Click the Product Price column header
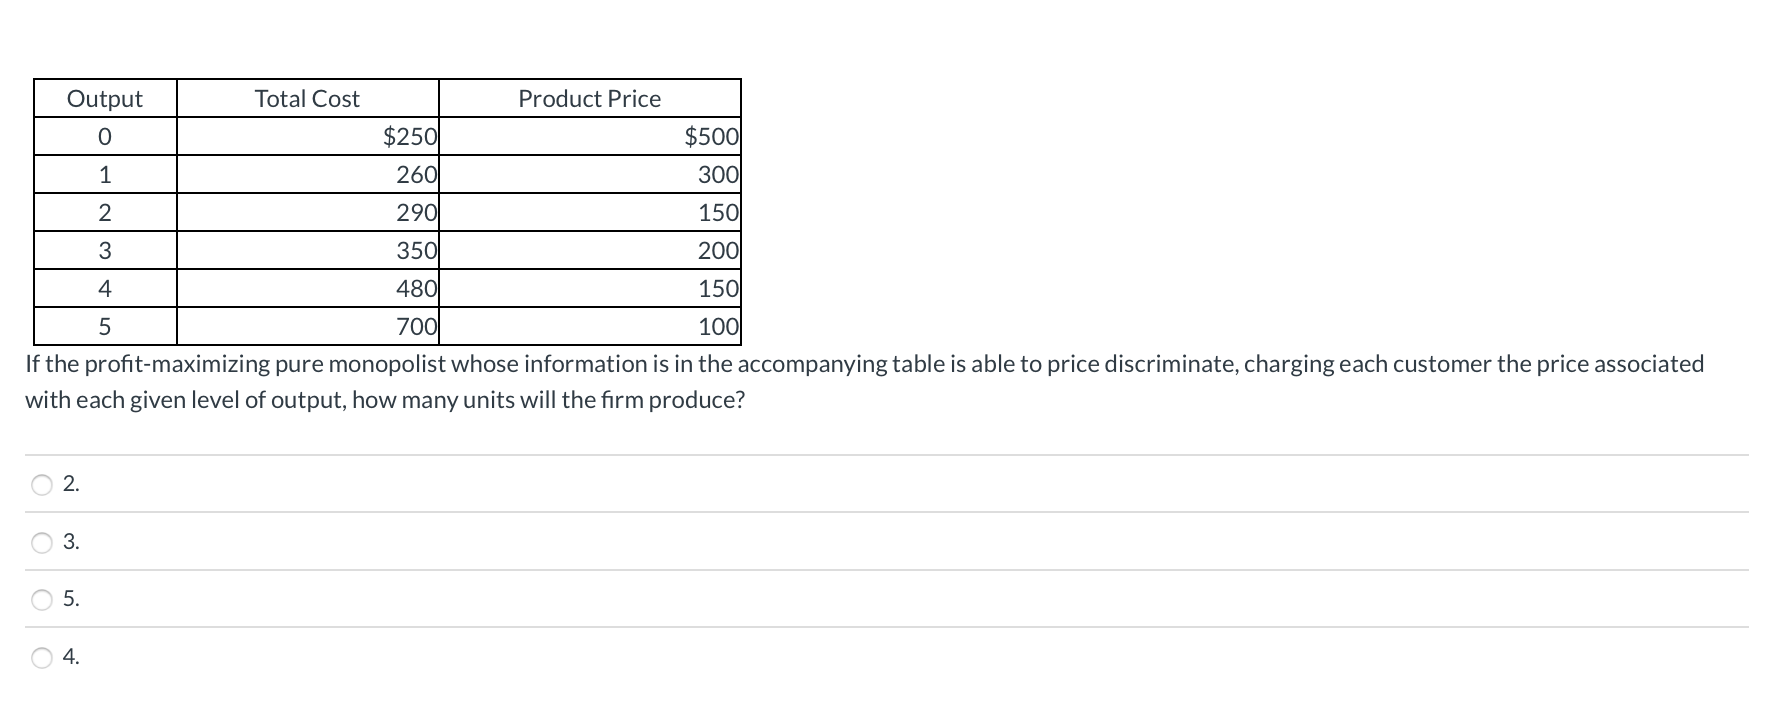Image resolution: width=1774 pixels, height=706 pixels. 589,98
